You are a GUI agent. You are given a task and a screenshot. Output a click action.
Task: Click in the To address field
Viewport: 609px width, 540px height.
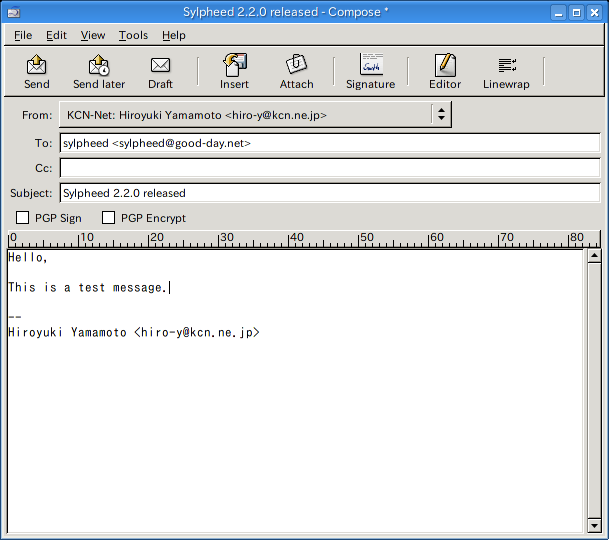[330, 143]
